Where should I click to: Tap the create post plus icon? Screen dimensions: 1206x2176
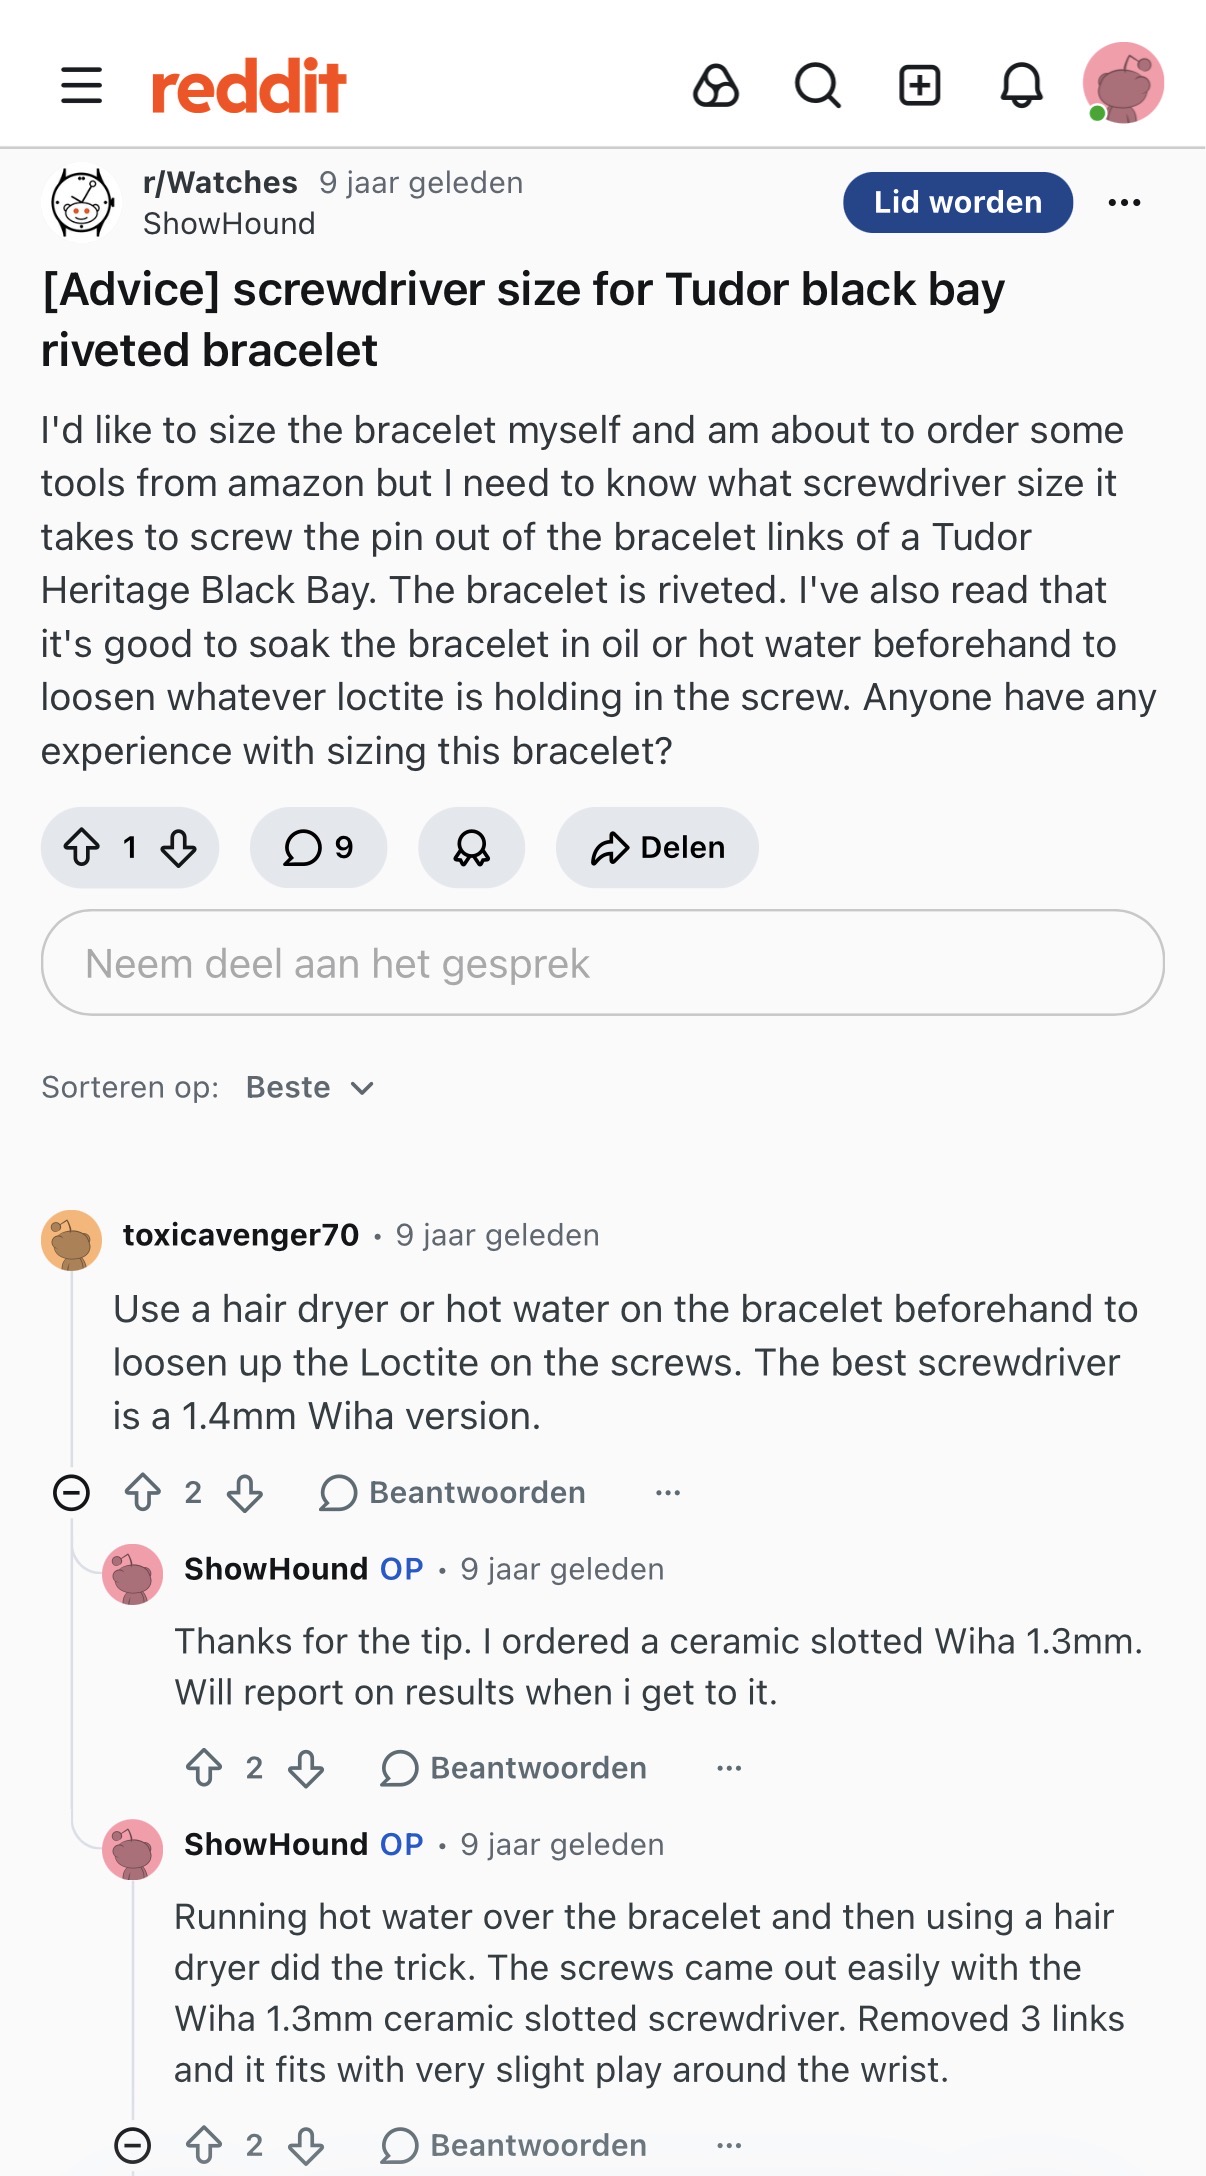919,85
